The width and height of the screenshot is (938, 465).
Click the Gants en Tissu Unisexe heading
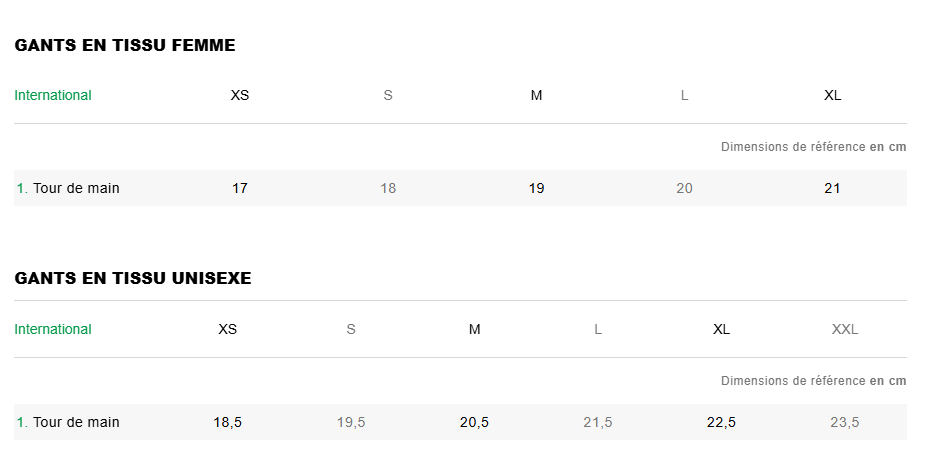pyautogui.click(x=133, y=278)
